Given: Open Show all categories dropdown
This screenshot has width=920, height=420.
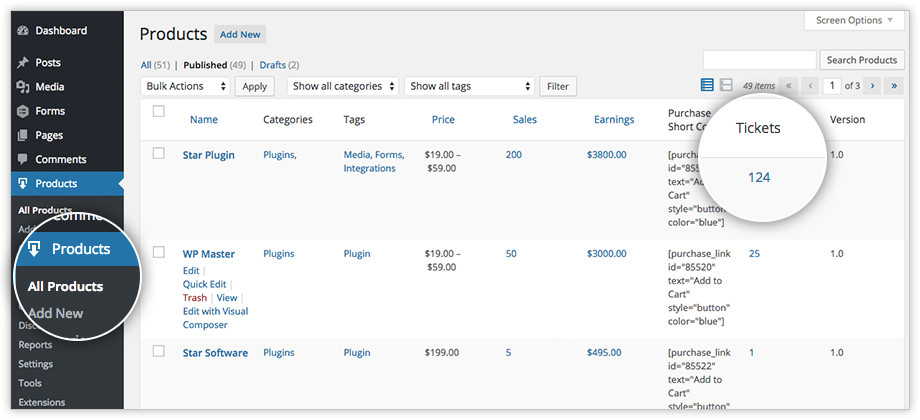Looking at the screenshot, I should [x=343, y=86].
